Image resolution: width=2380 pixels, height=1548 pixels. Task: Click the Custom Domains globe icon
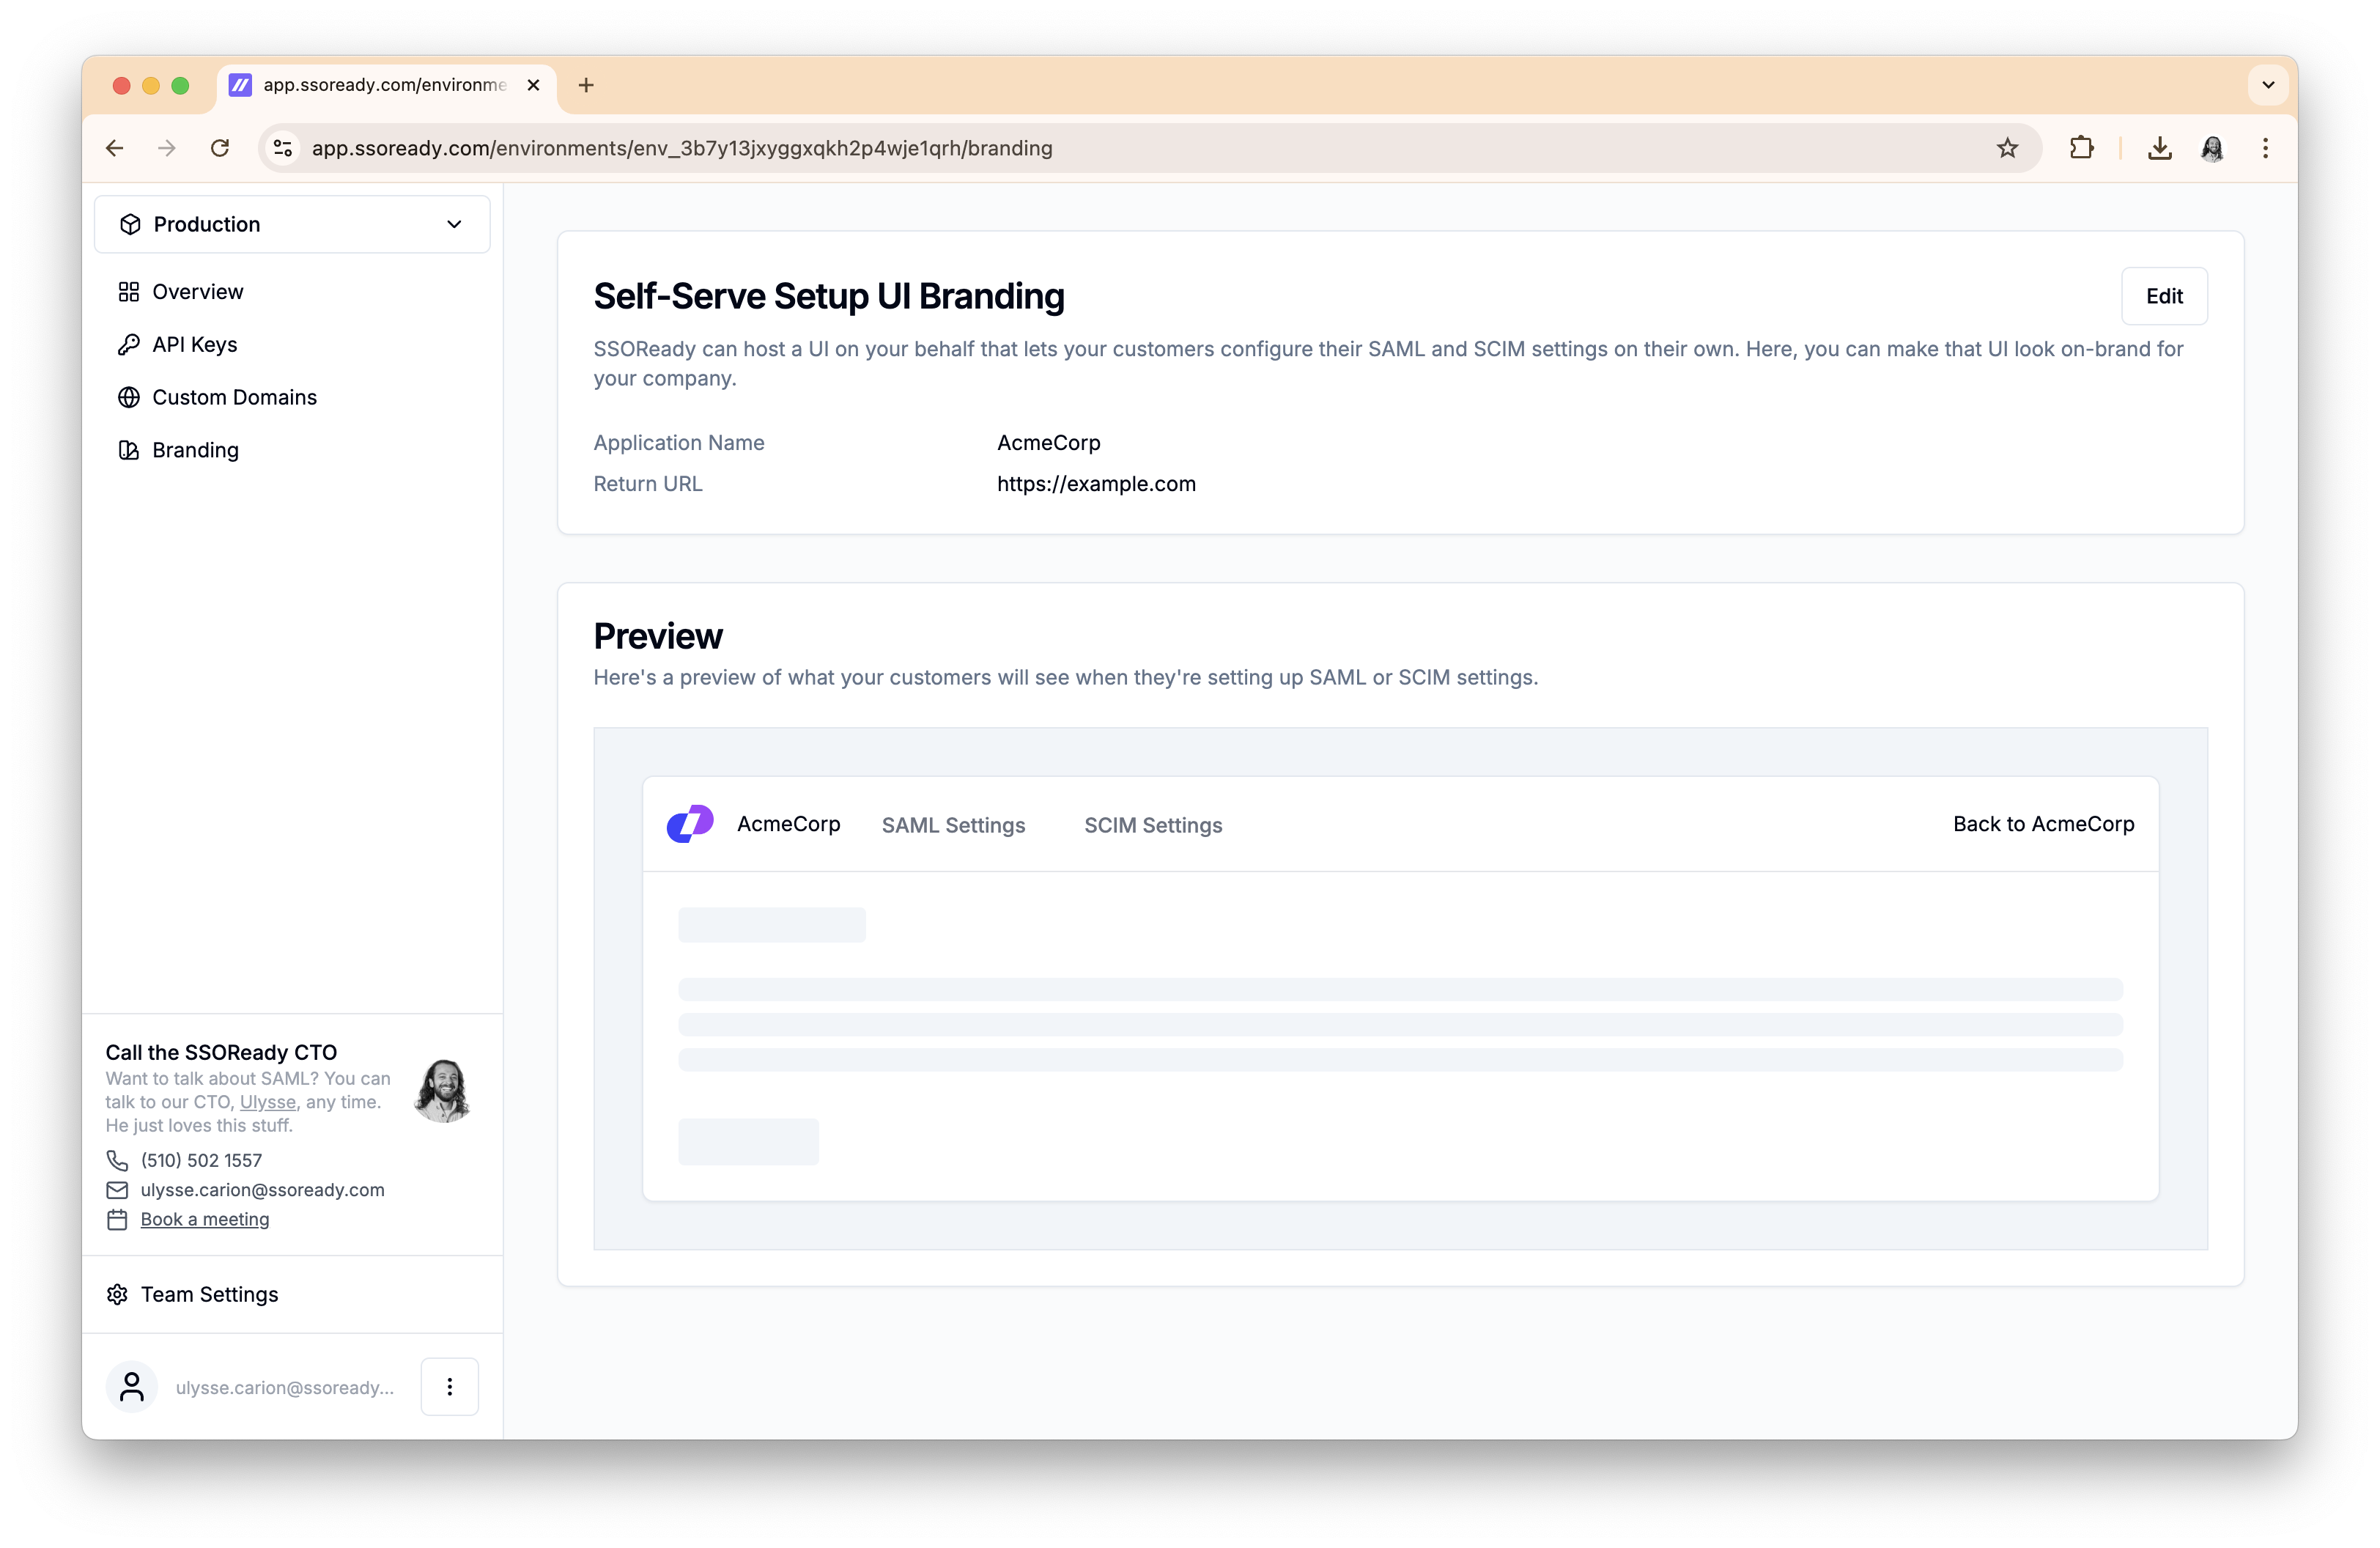[x=129, y=397]
